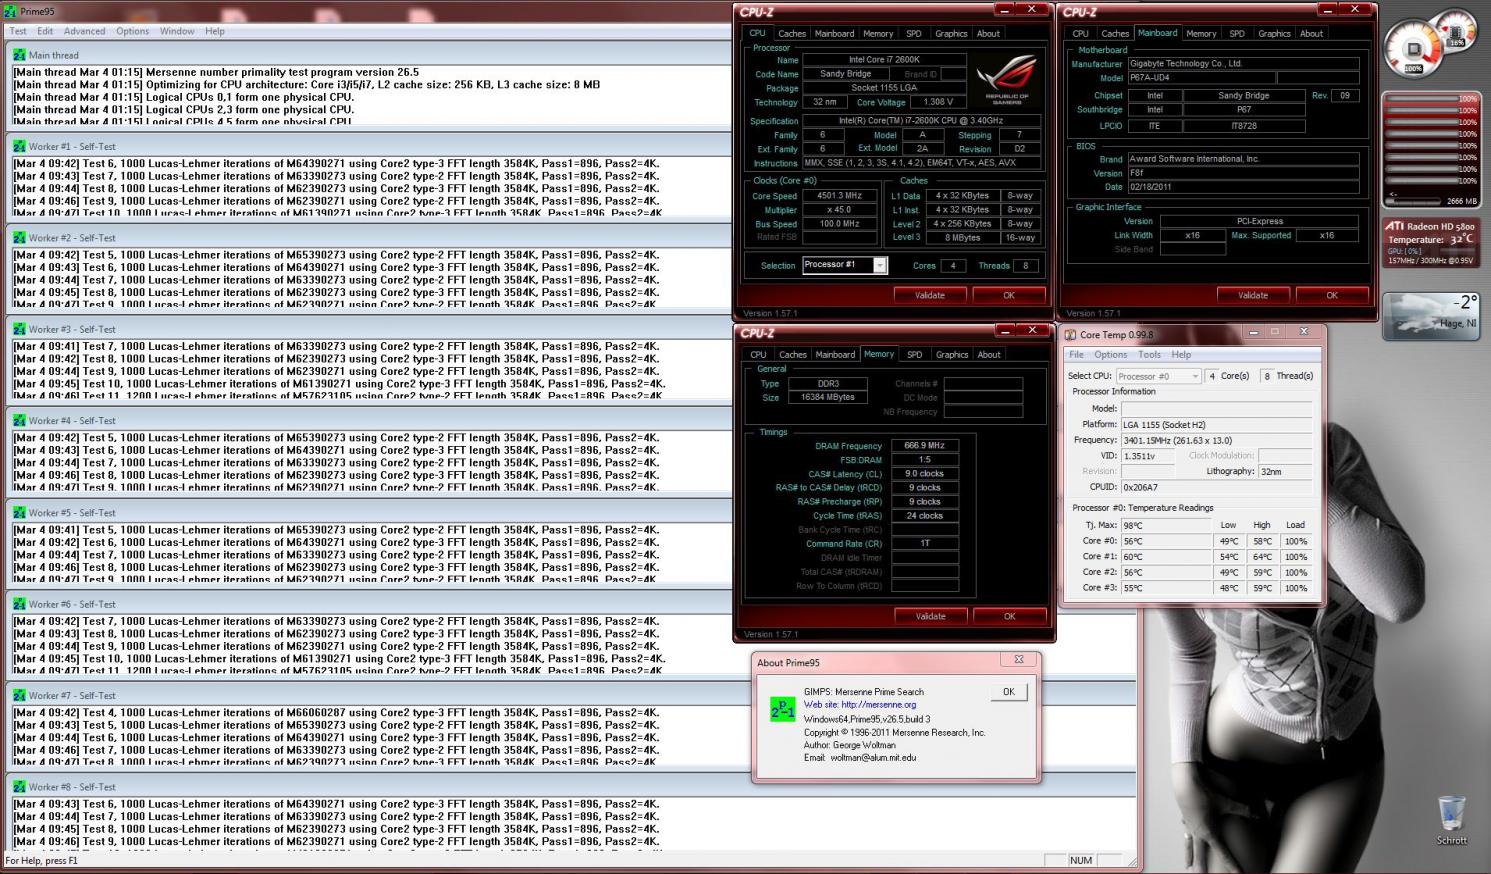Image resolution: width=1491 pixels, height=874 pixels.
Task: Click Validate in the Memory window
Action: coord(930,616)
